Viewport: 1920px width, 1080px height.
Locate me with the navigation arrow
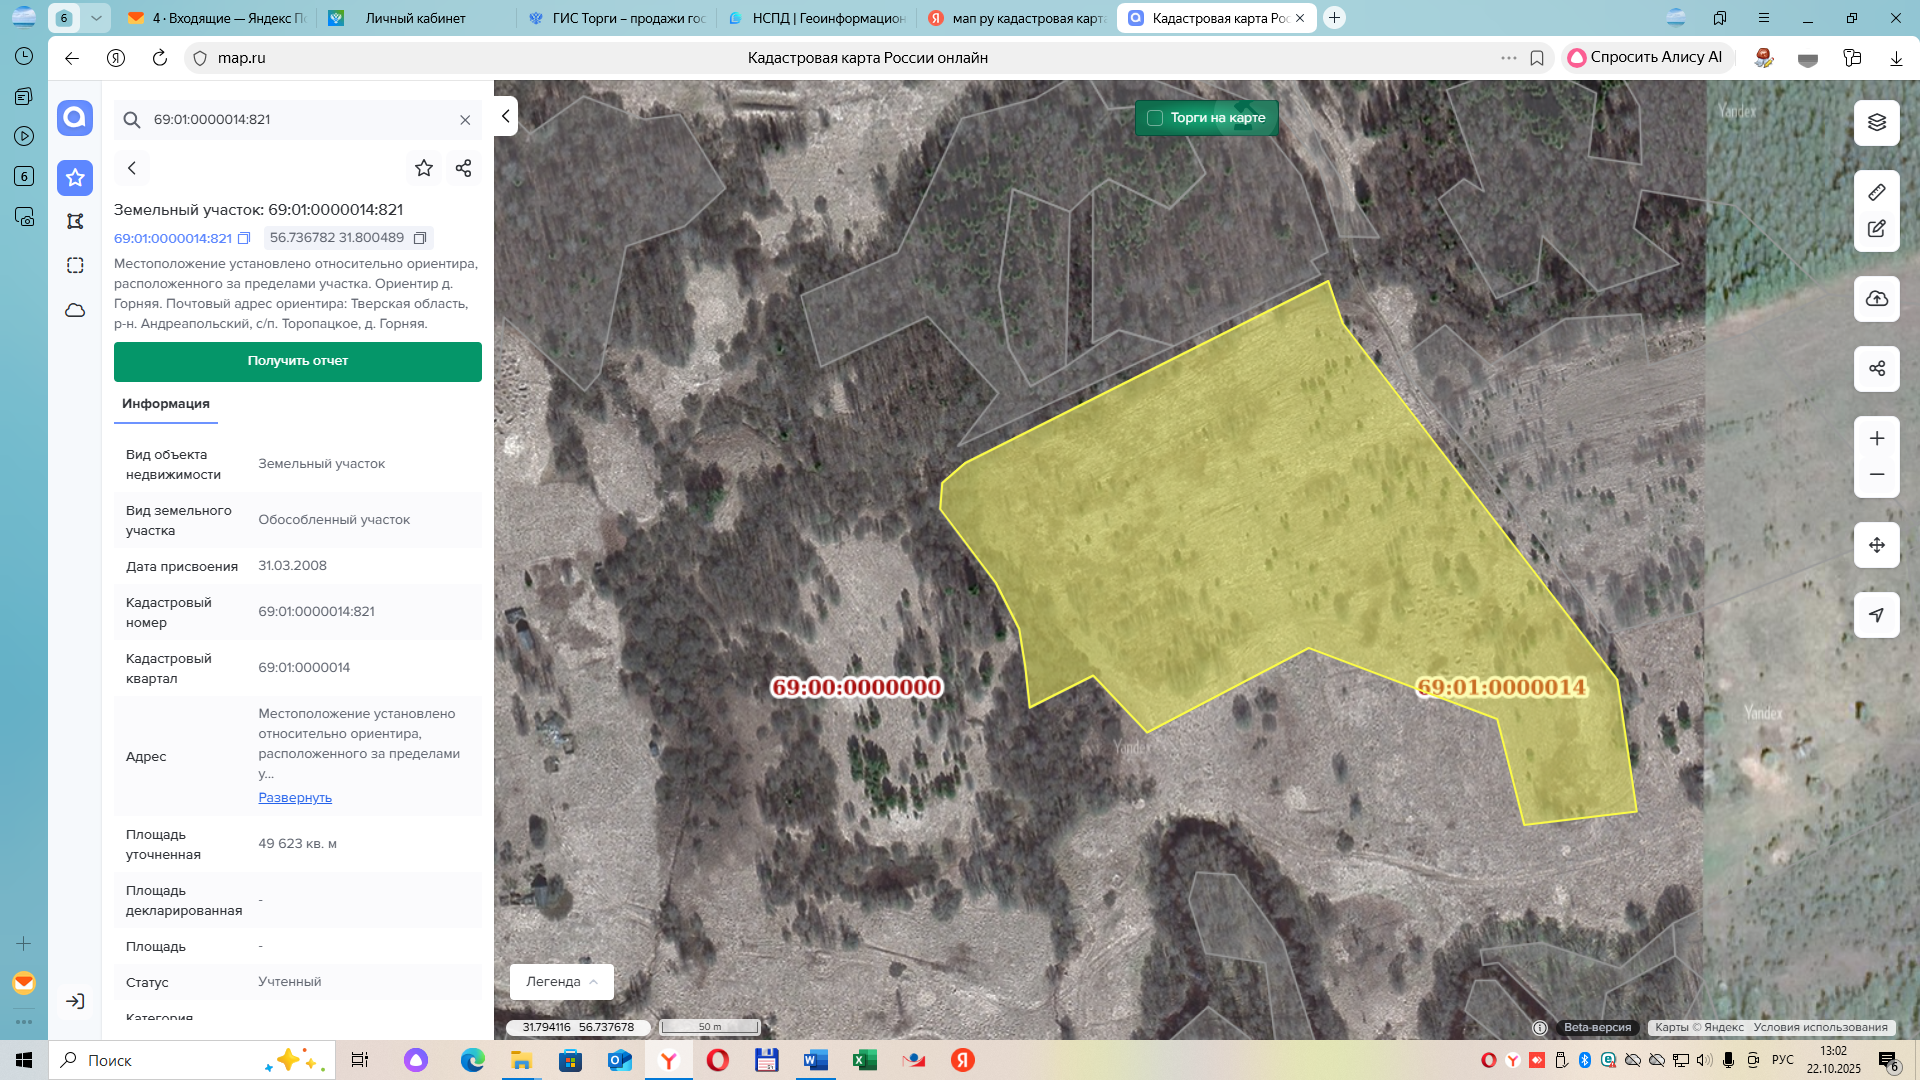point(1876,615)
